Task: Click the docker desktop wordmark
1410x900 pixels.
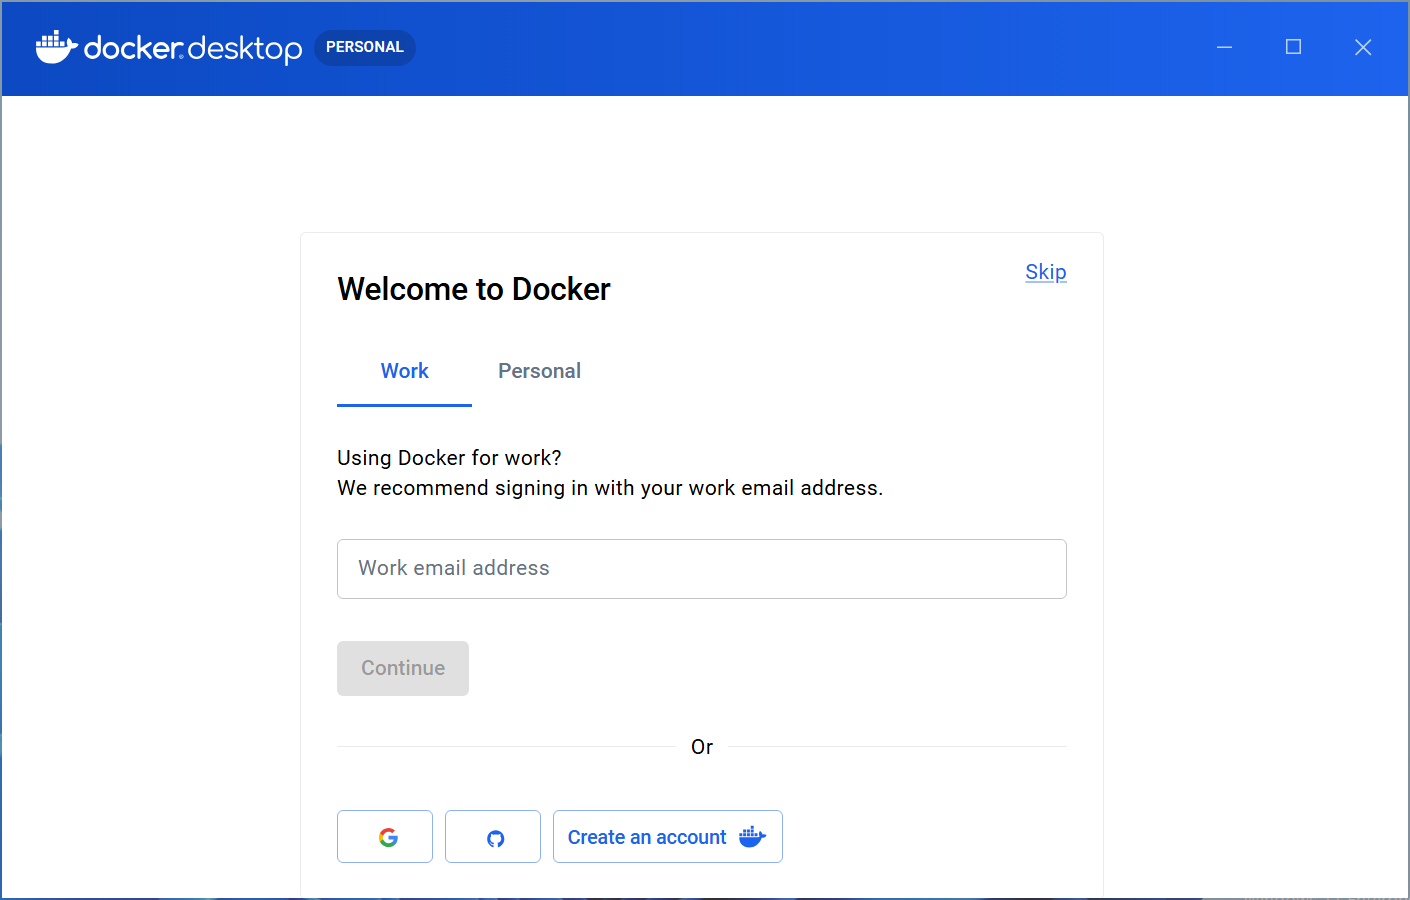Action: (x=193, y=47)
